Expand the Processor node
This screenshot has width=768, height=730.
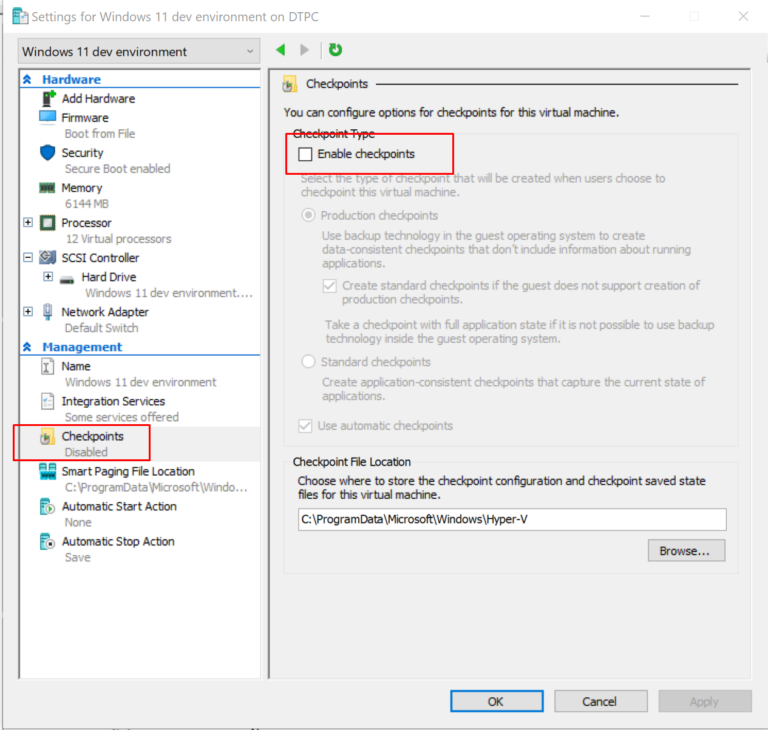(28, 222)
